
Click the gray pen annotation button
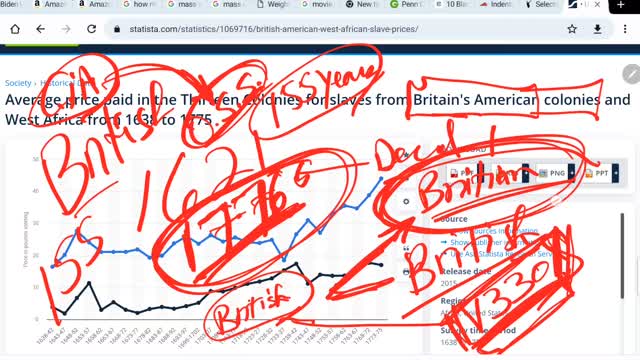pyautogui.click(x=631, y=74)
